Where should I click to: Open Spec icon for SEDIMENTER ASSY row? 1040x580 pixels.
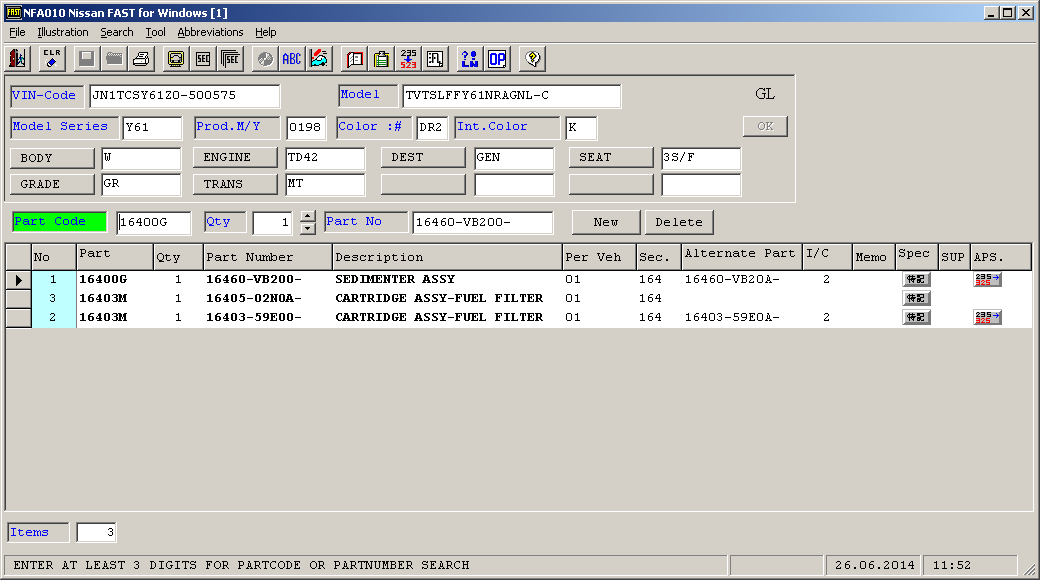pyautogui.click(x=916, y=279)
